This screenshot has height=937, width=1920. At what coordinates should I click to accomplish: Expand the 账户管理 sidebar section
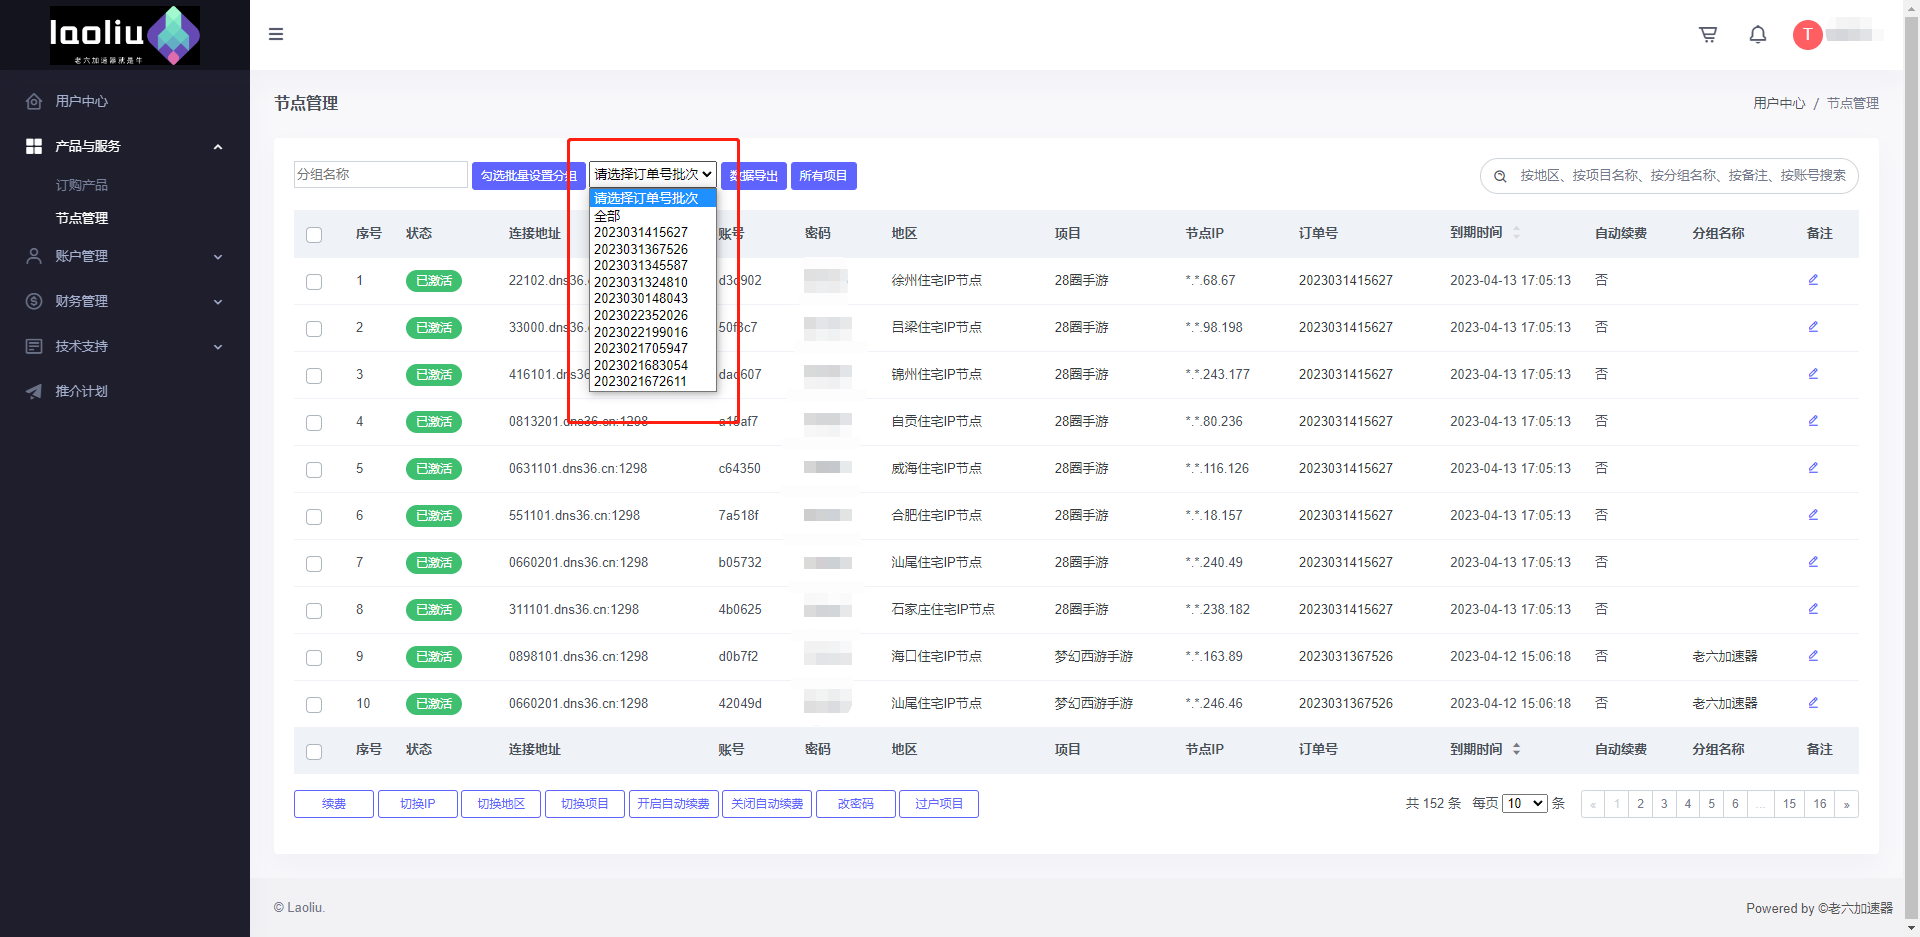(125, 256)
